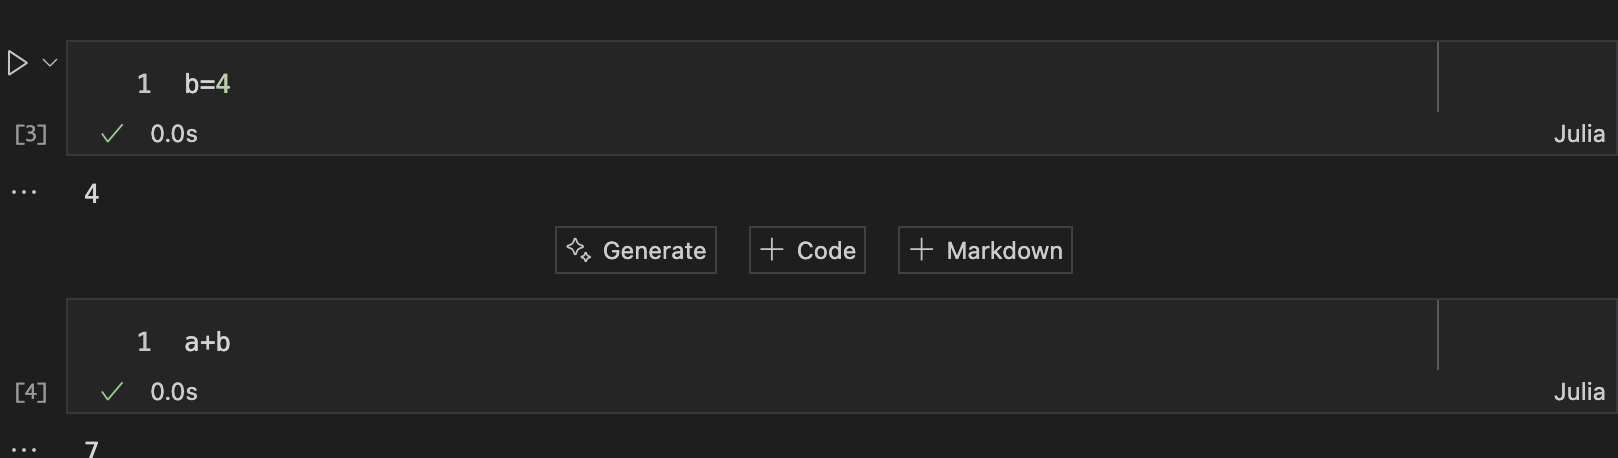The height and width of the screenshot is (458, 1618).
Task: Insert a new Markdown cell
Action: click(x=985, y=250)
